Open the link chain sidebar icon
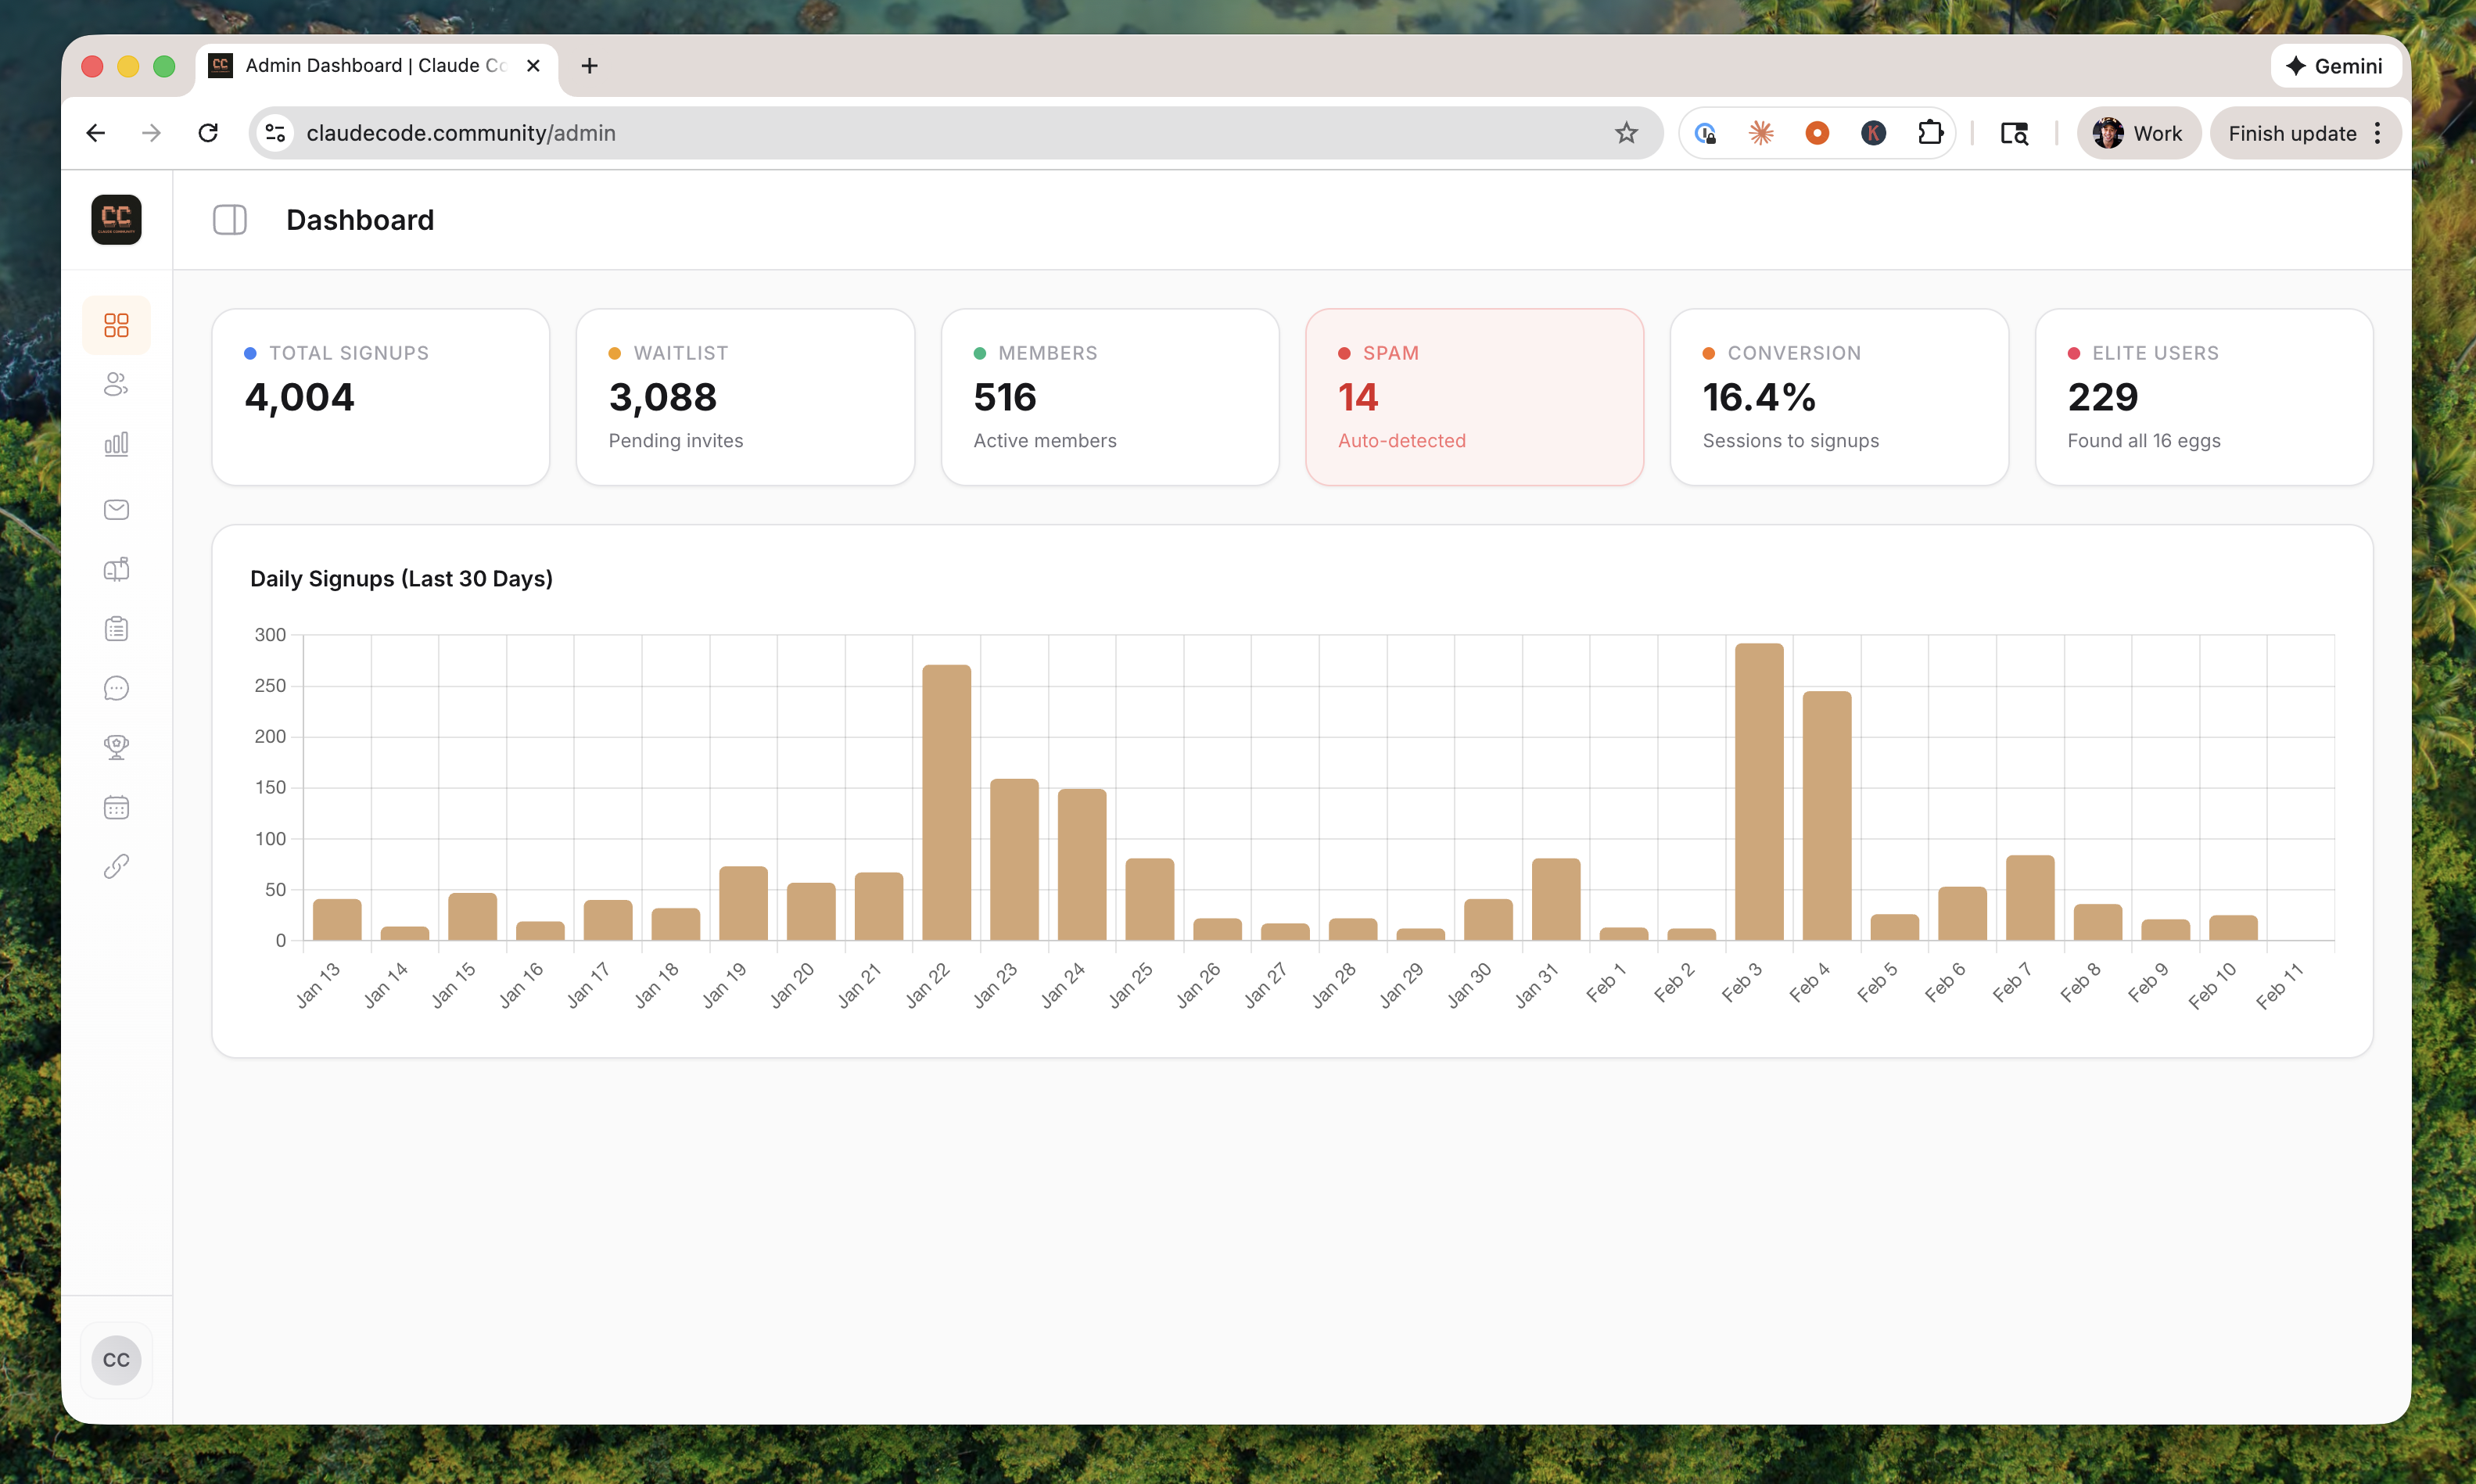This screenshot has width=2476, height=1484. tap(116, 866)
